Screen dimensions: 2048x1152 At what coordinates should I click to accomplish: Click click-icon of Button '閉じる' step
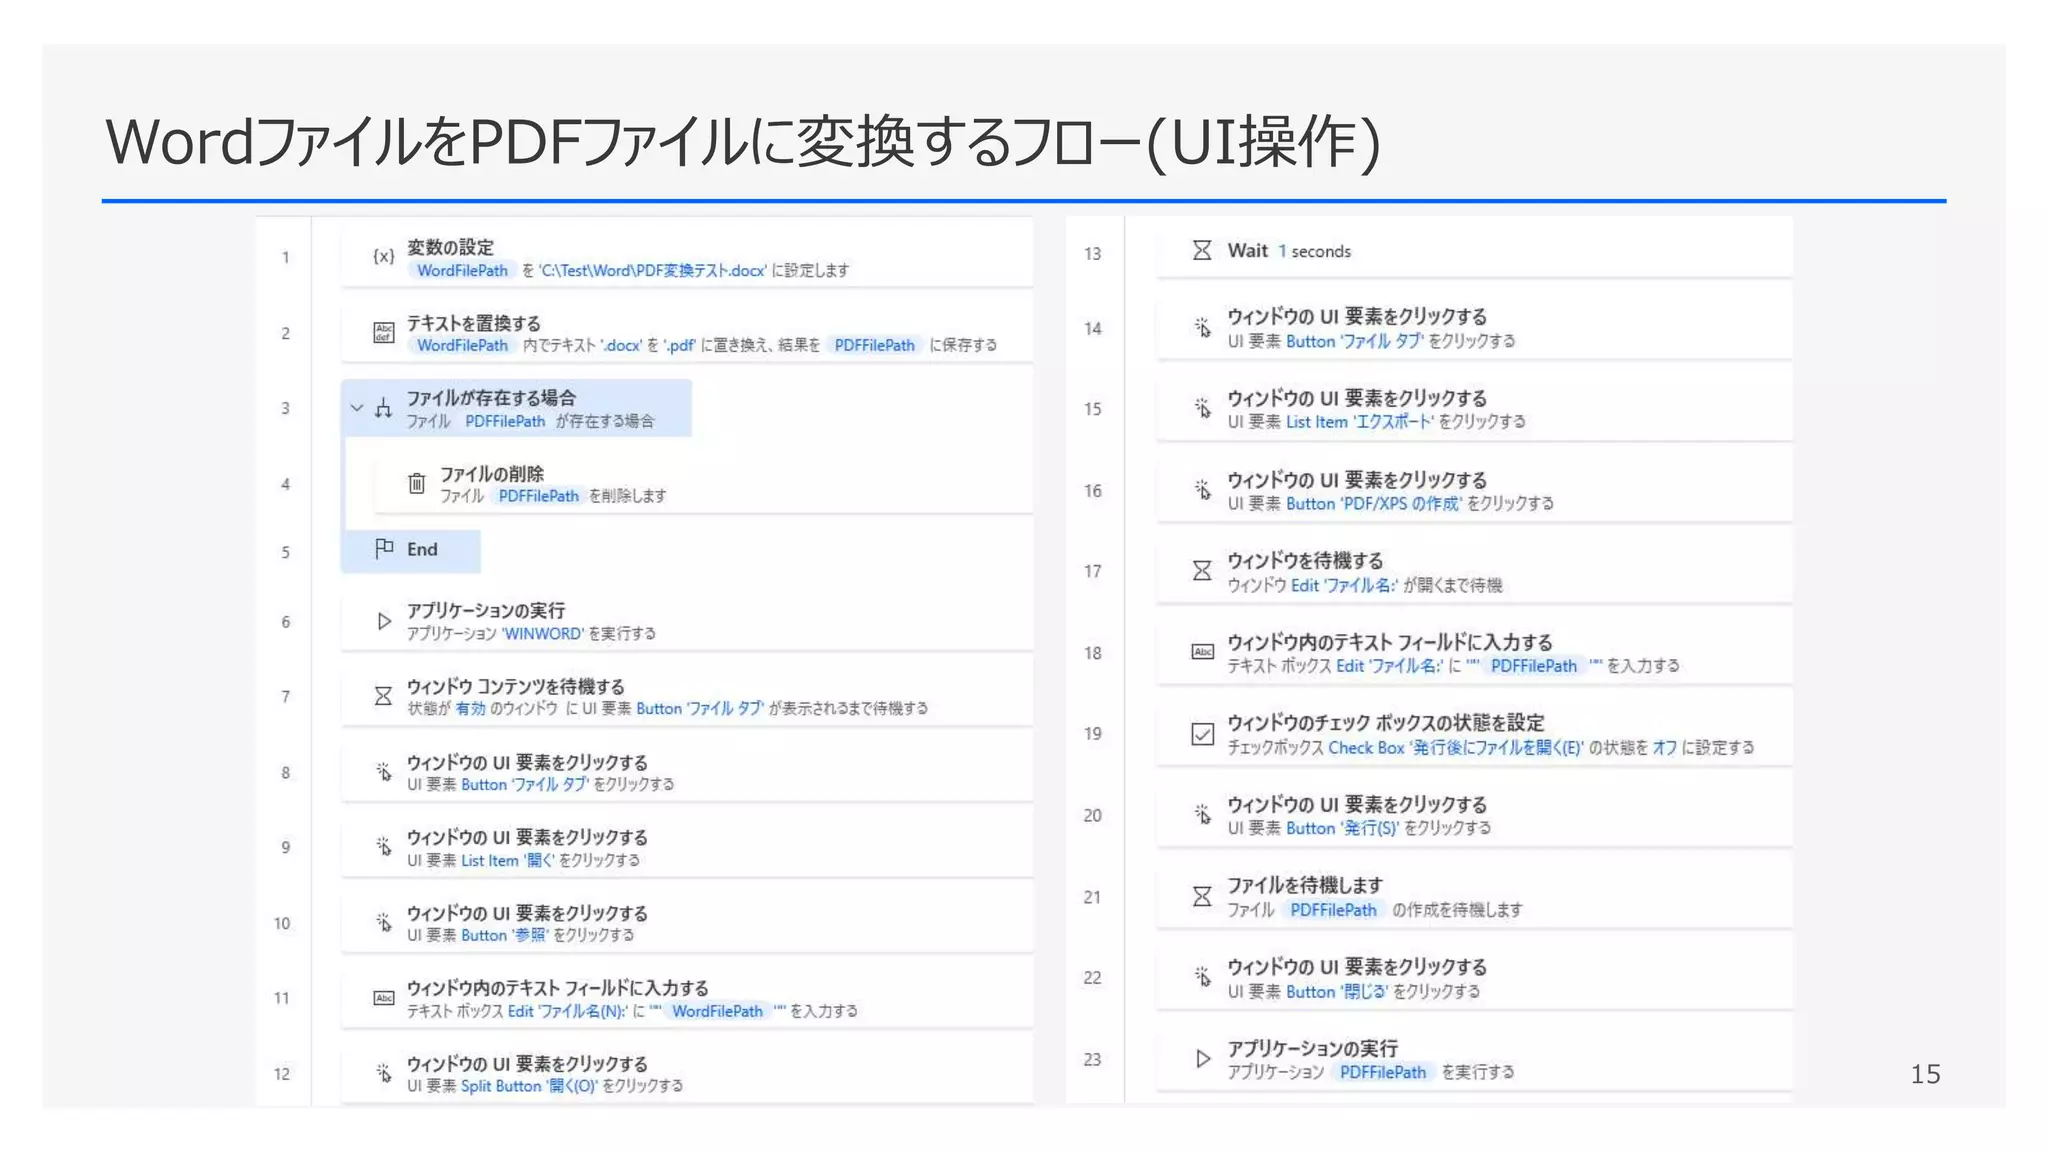point(1203,976)
